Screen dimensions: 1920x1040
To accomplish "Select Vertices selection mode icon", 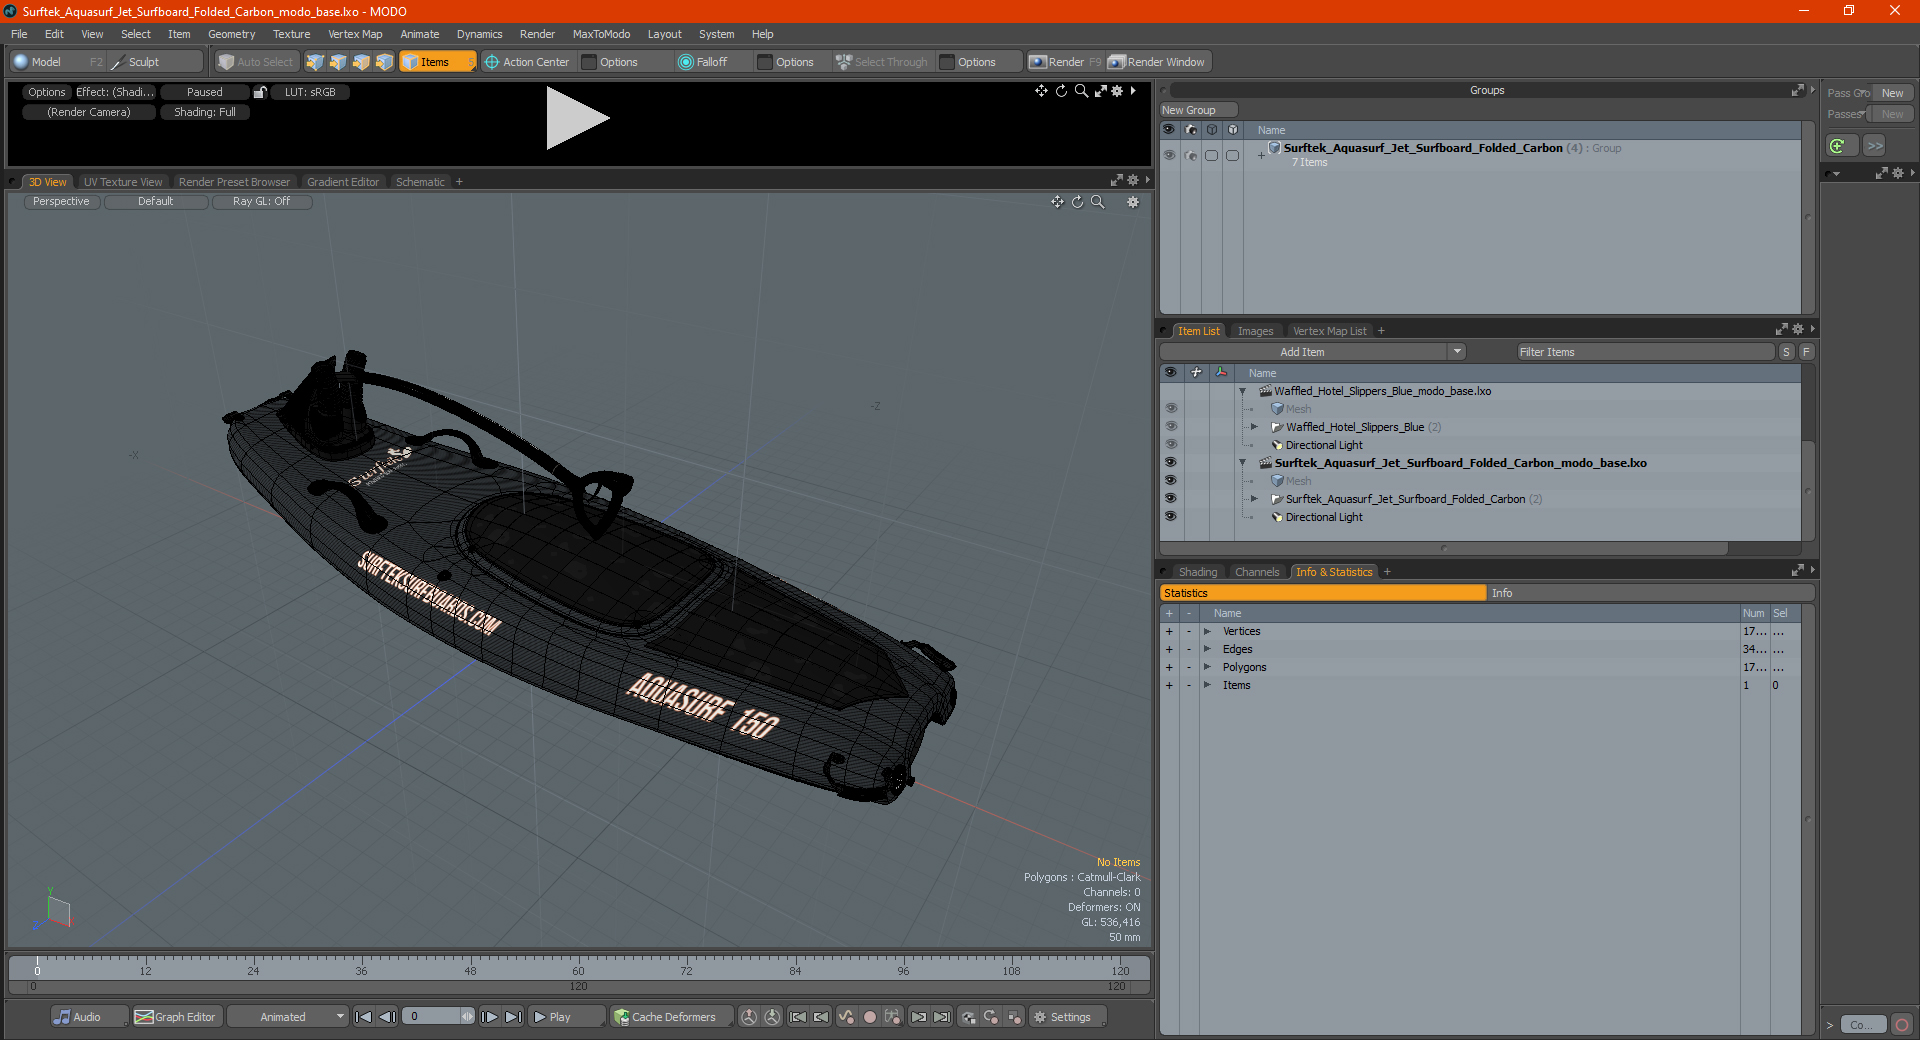I will [x=315, y=62].
